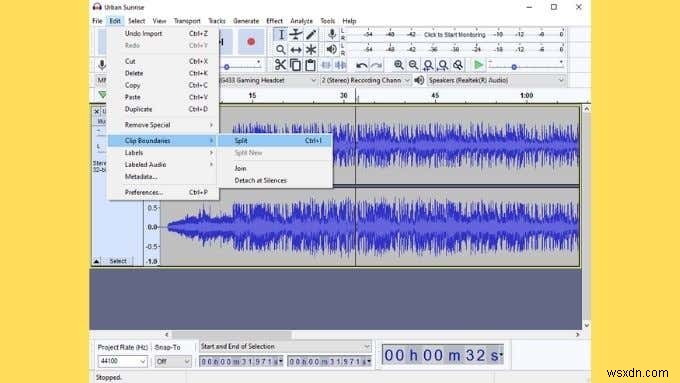Choose Duplicate in Edit menu
The image size is (680, 383).
(x=163, y=109)
